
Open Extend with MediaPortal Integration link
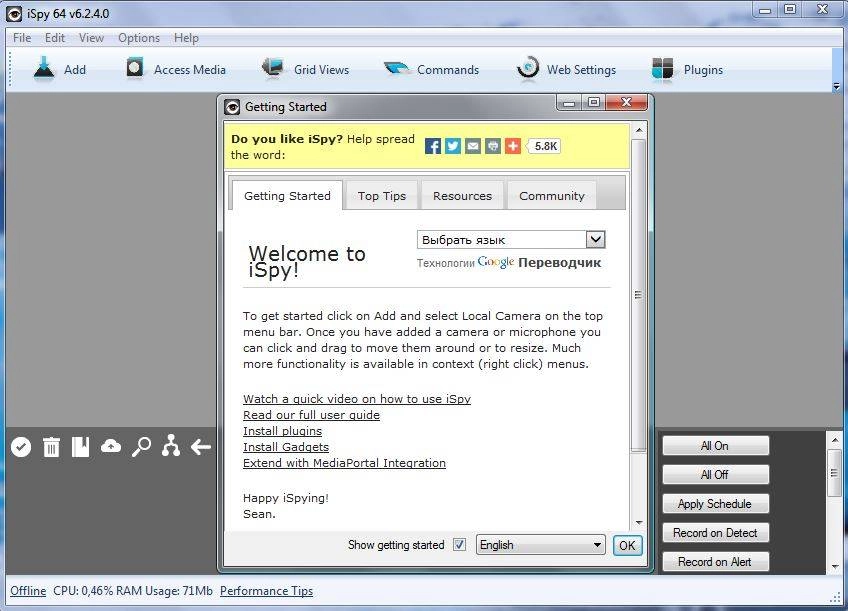coord(344,463)
